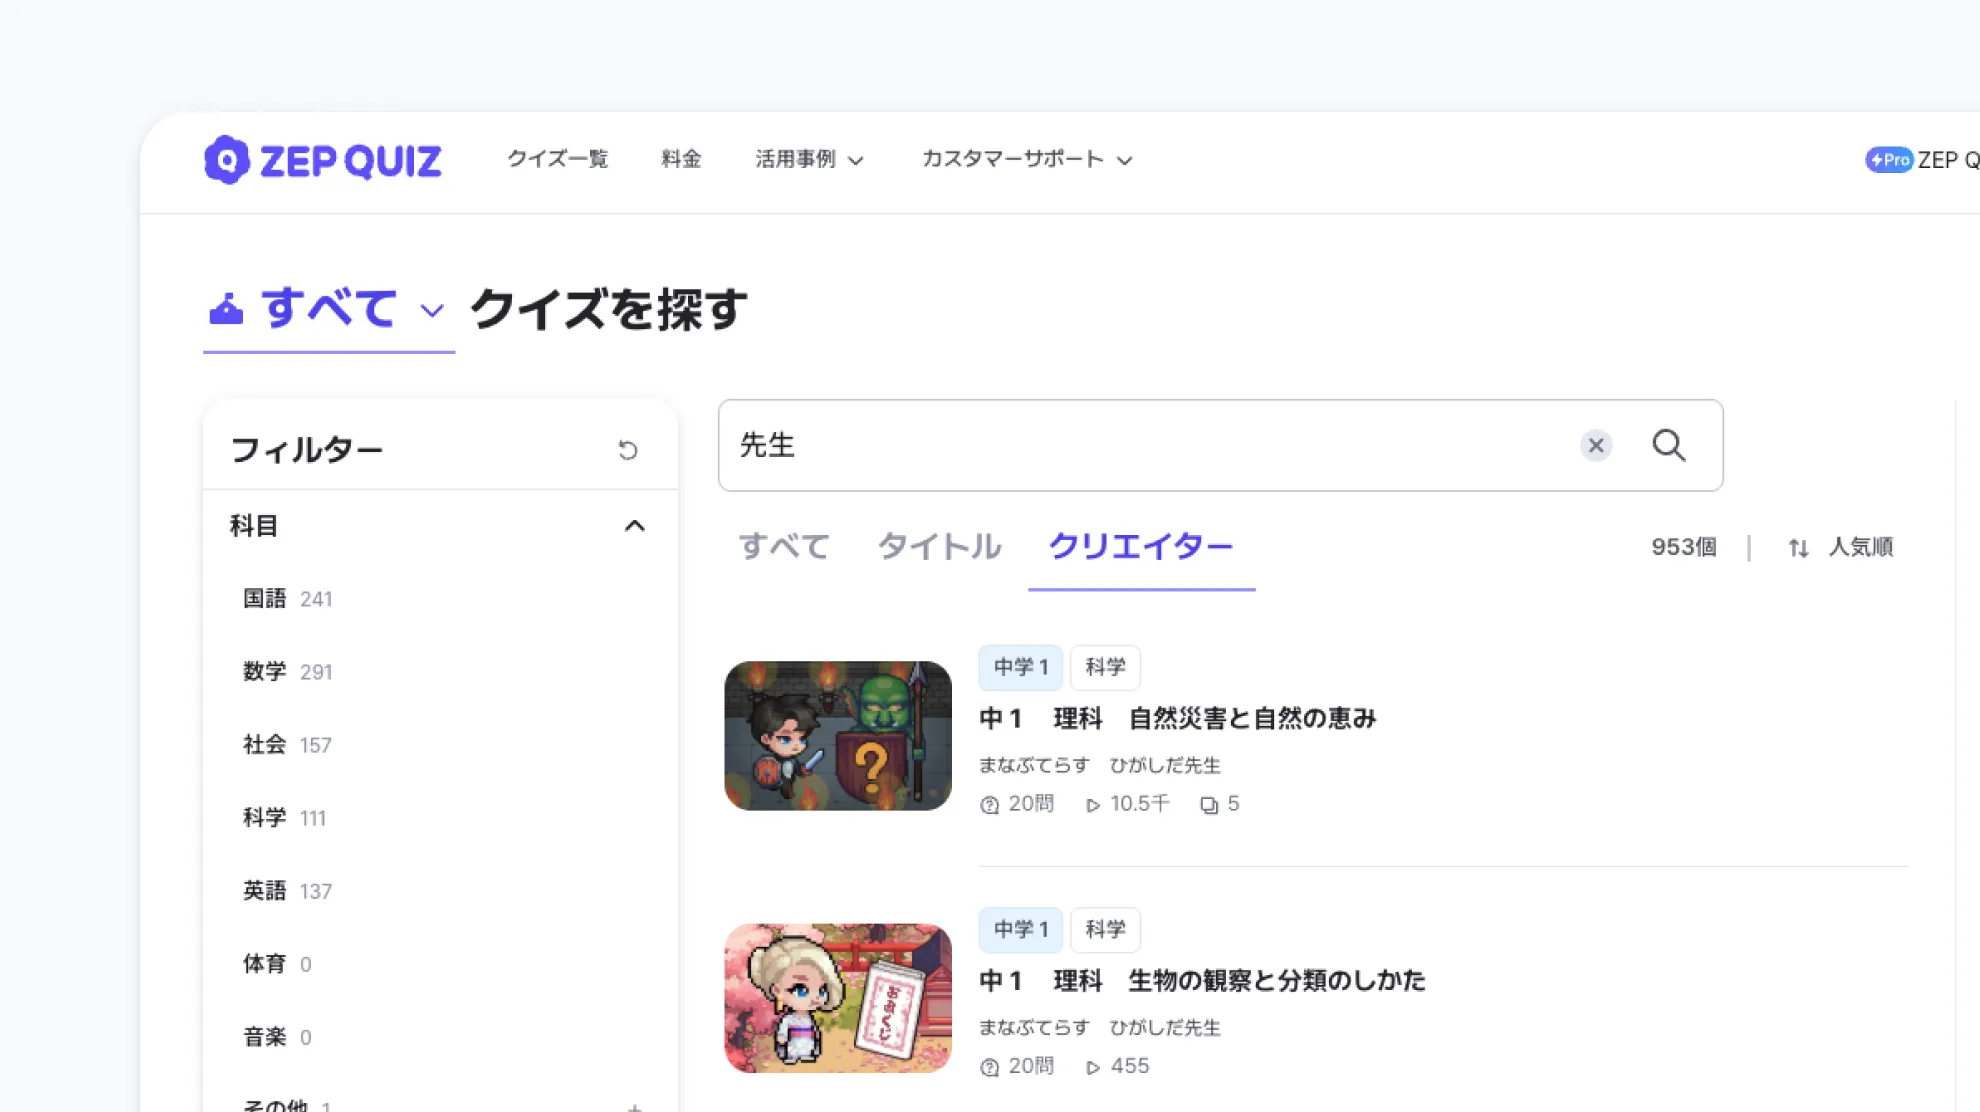Go to クイズ一覧 in the navigation bar
The image size is (1980, 1112).
(x=557, y=160)
